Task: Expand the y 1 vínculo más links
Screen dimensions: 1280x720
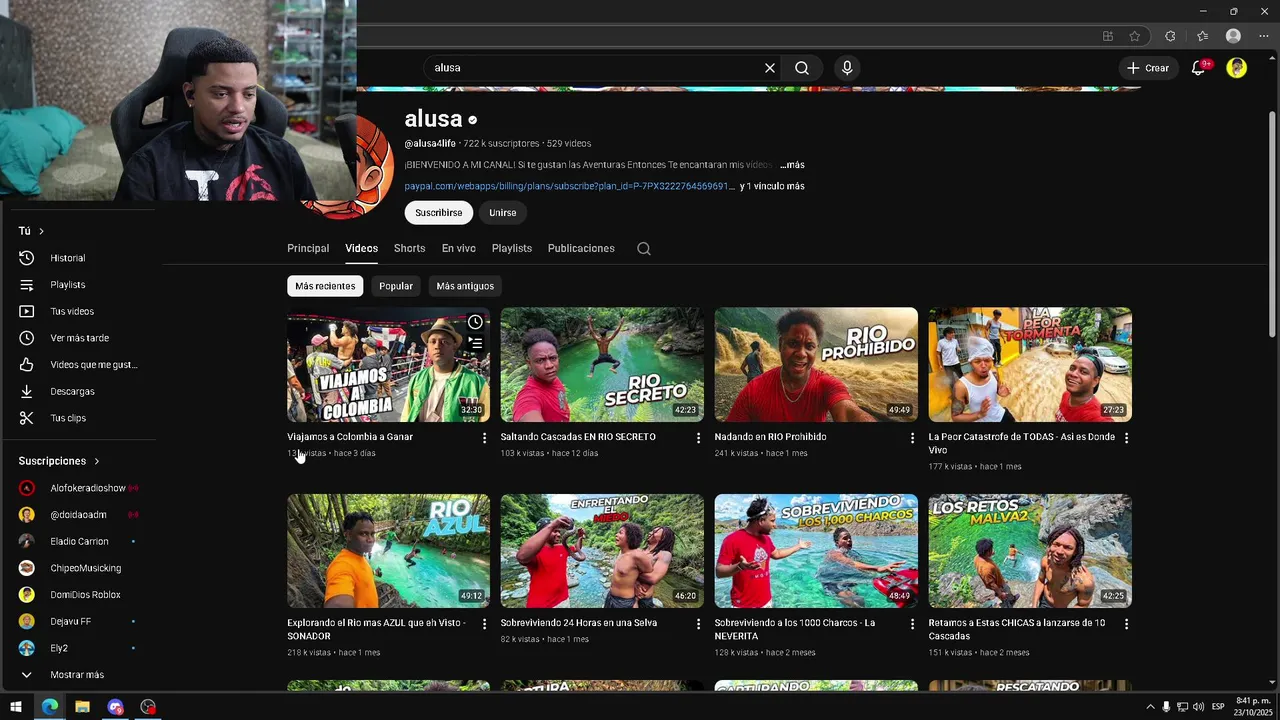Action: 772,186
